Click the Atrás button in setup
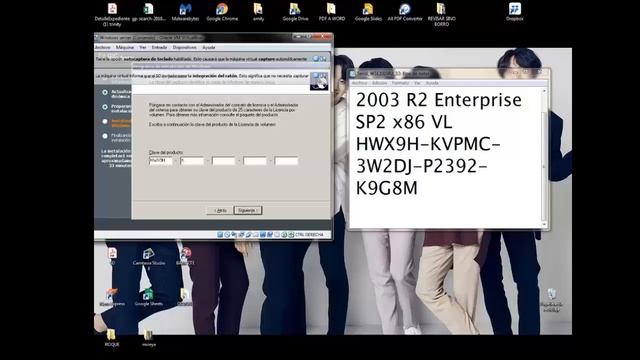Image resolution: width=640 pixels, height=360 pixels. pos(220,210)
